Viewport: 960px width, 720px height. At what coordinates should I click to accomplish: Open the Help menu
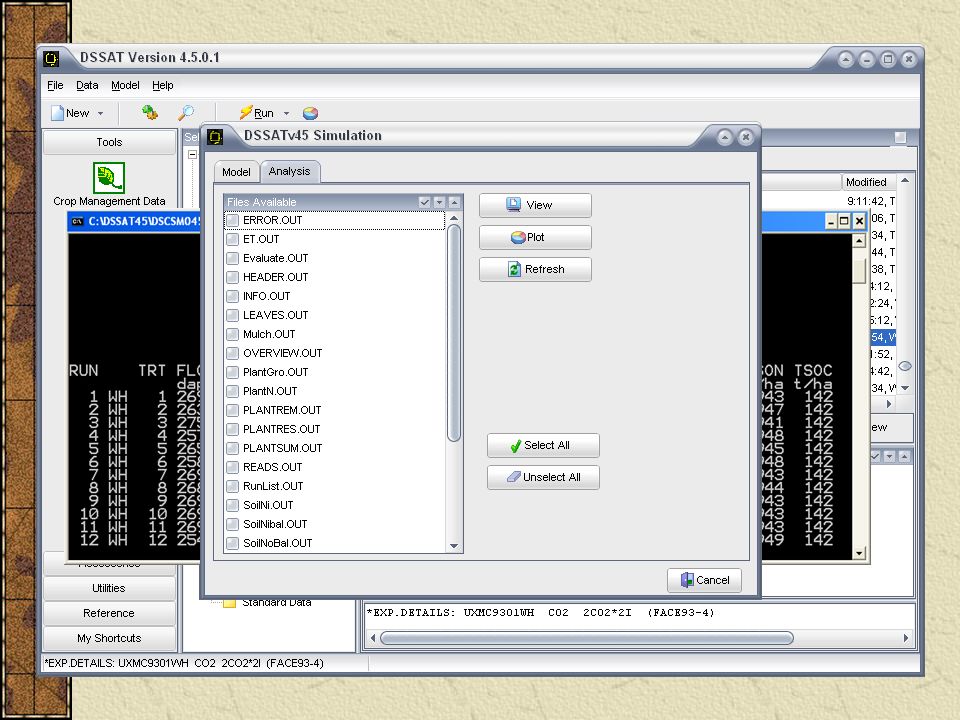tap(162, 85)
